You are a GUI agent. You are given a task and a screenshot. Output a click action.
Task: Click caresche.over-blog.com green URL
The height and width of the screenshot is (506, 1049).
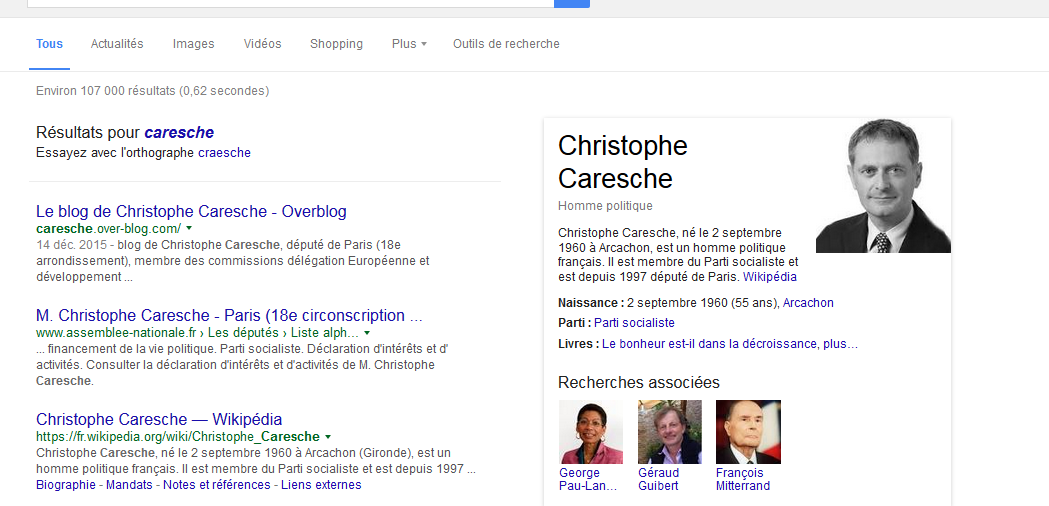pyautogui.click(x=108, y=228)
